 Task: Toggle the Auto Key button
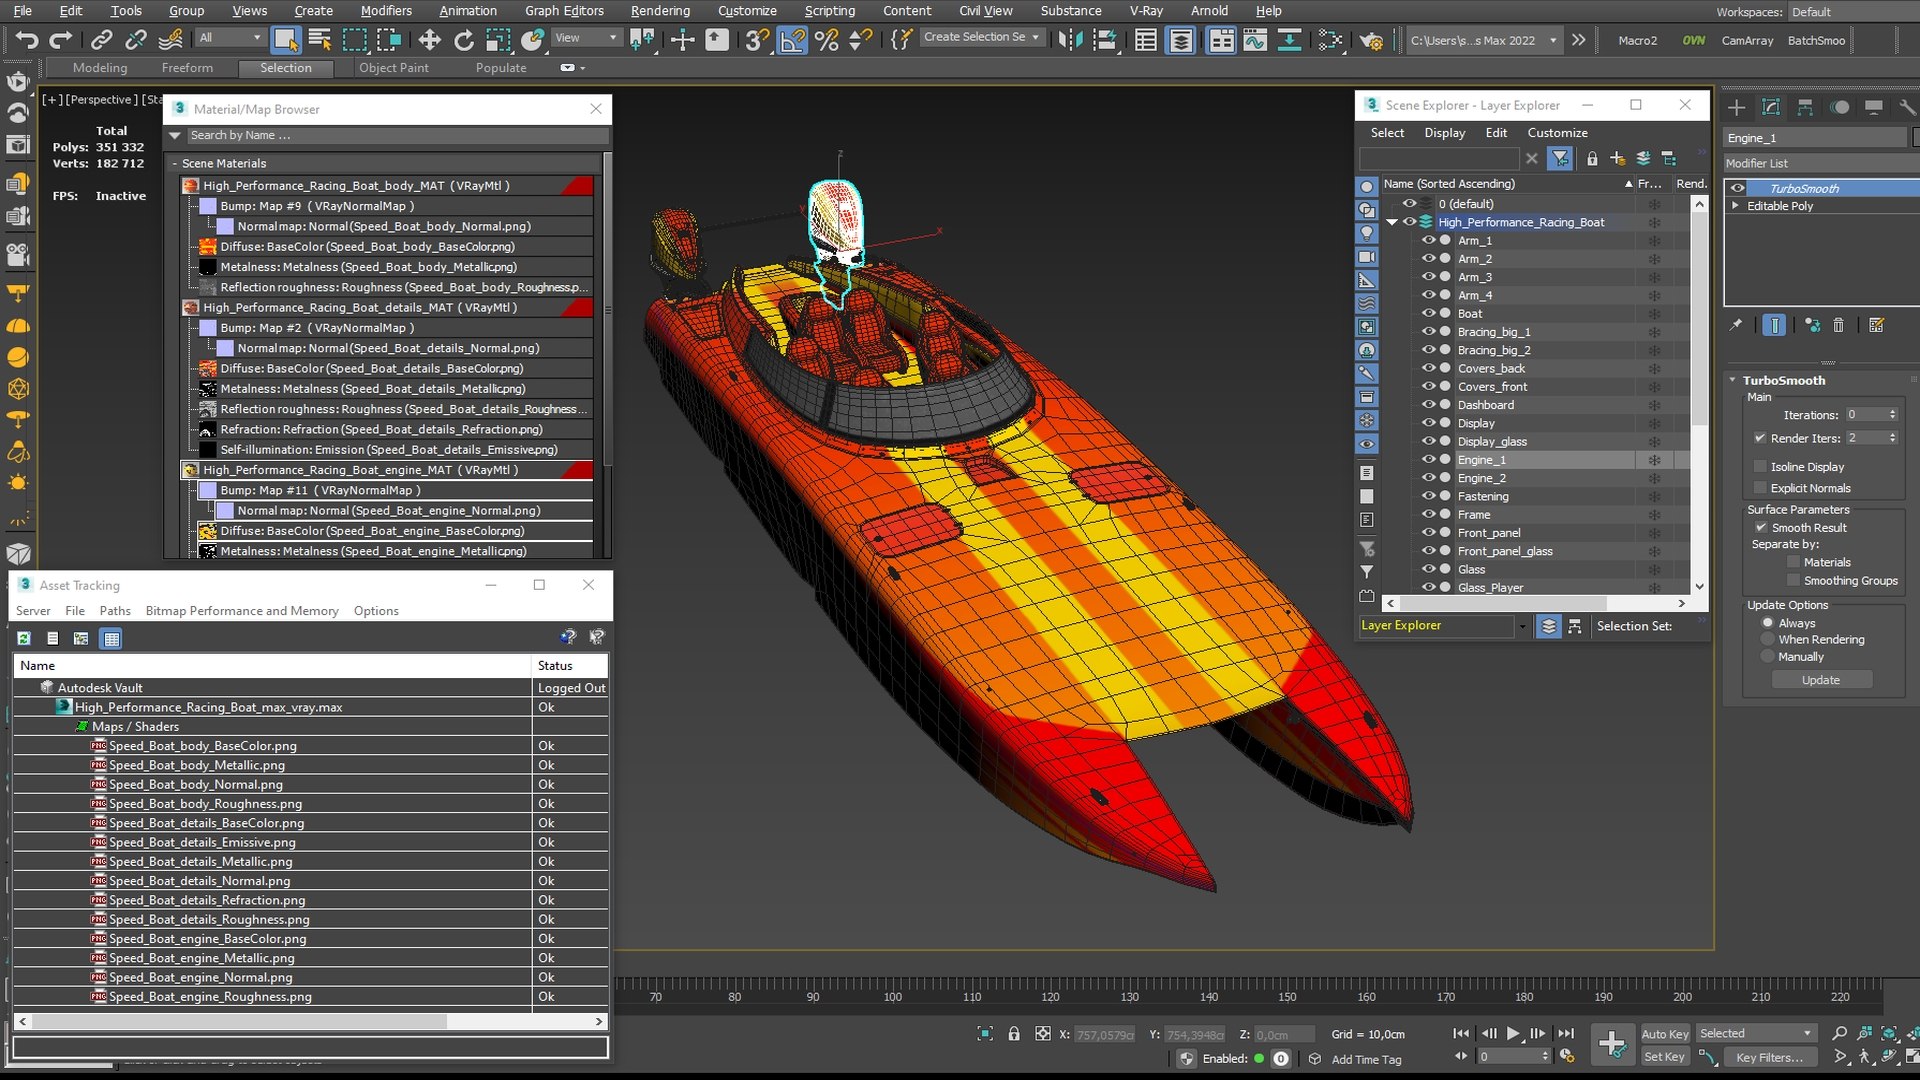1665,1034
